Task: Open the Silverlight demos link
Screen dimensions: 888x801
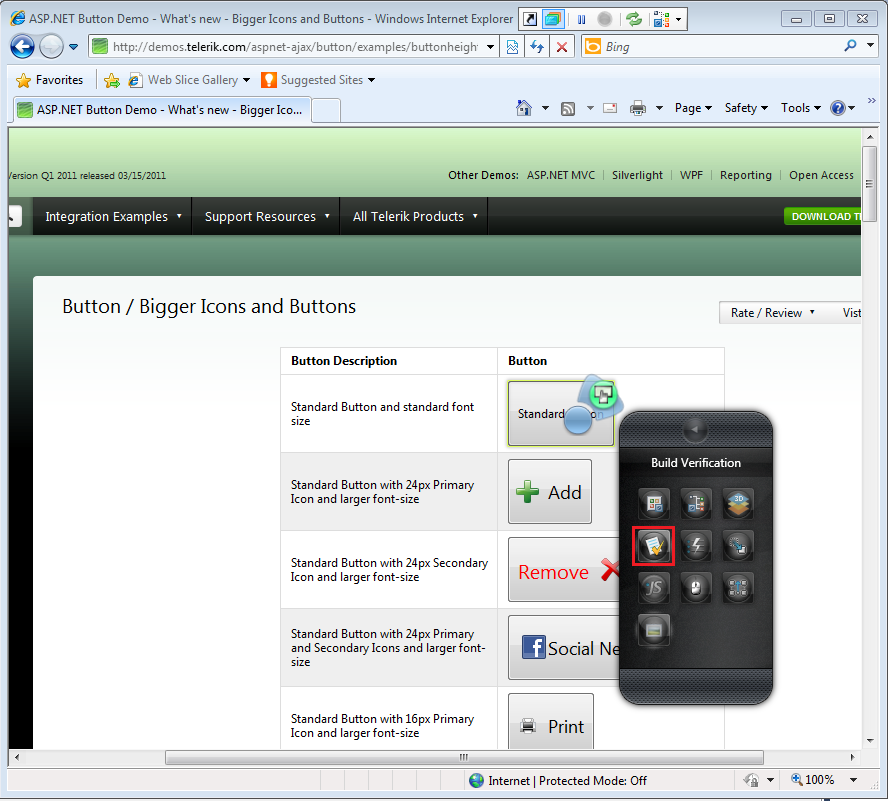Action: 637,175
